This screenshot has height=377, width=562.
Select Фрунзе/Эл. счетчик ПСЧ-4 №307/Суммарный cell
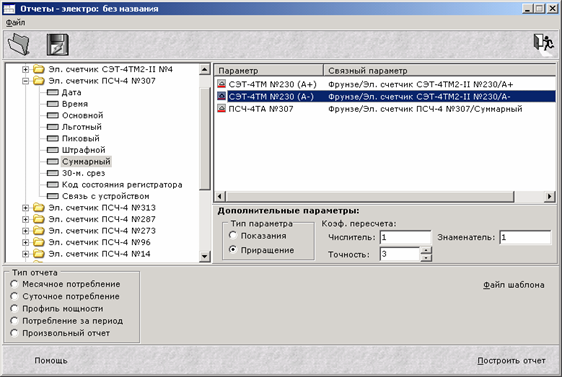(425, 109)
